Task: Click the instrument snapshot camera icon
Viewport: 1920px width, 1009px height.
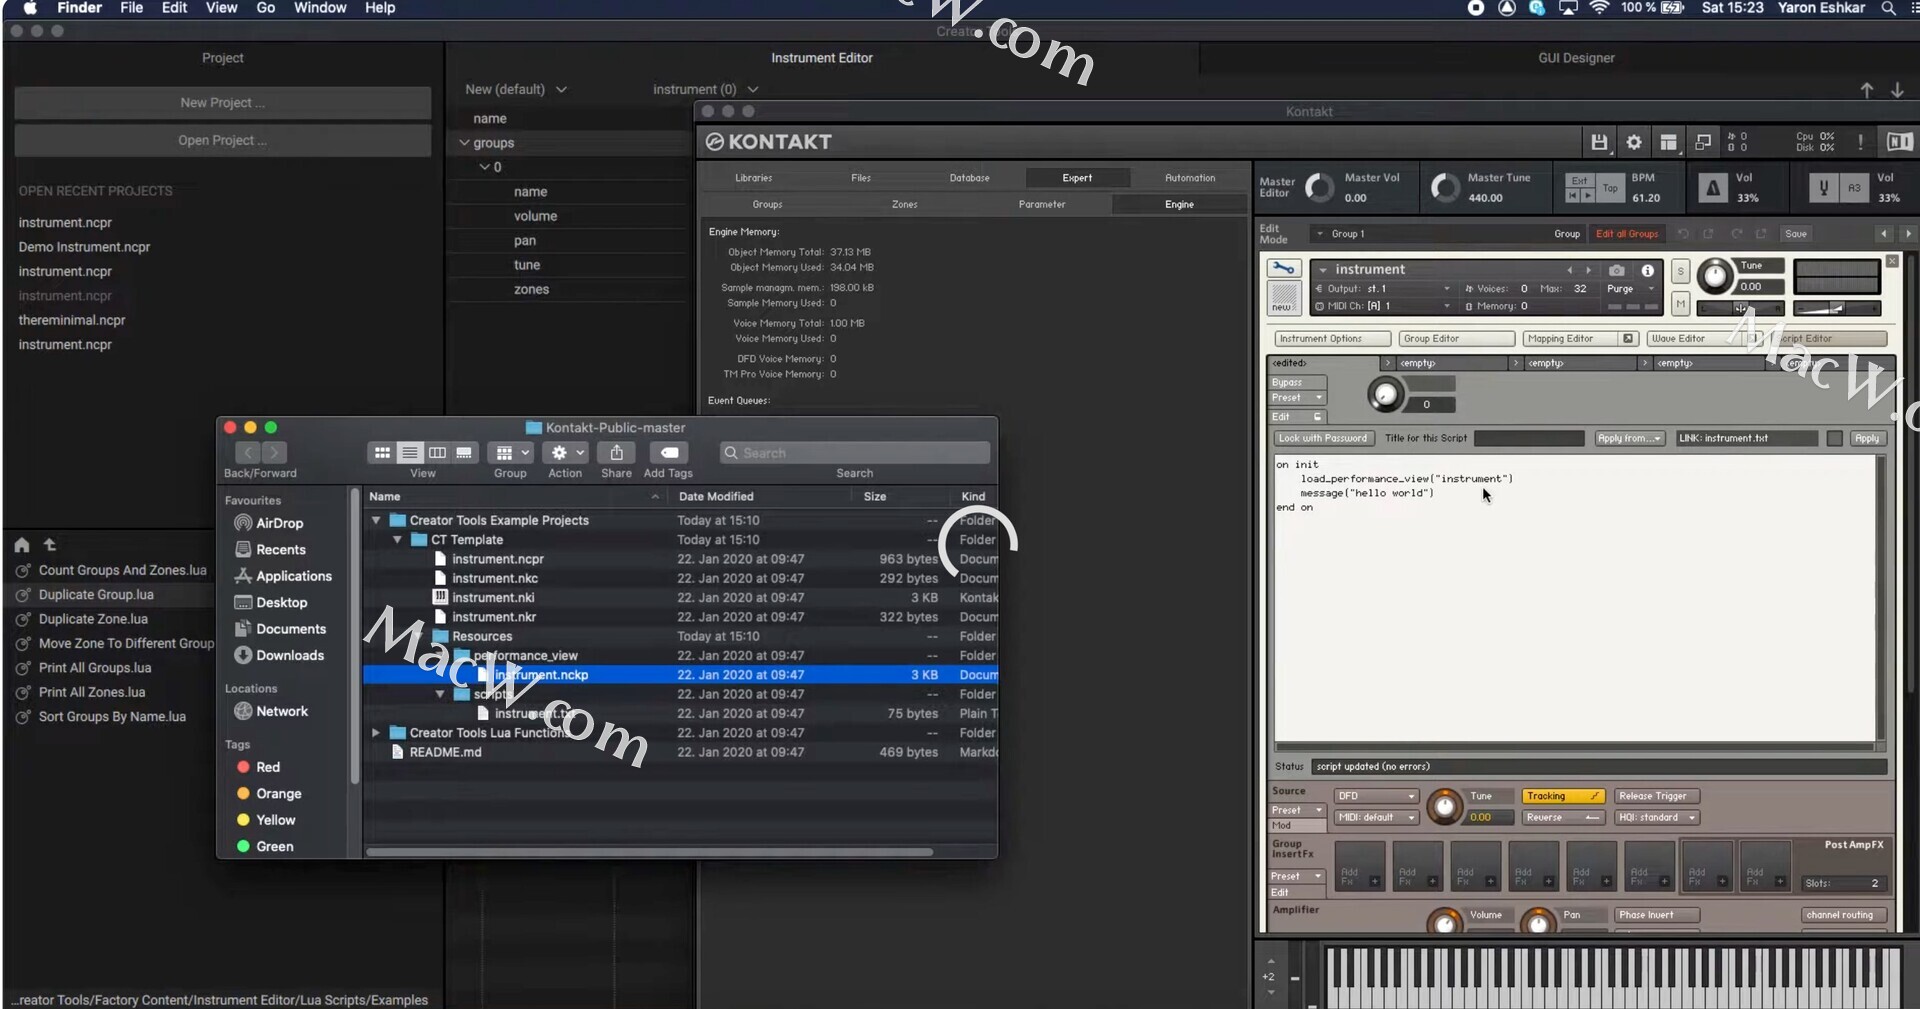Action: pos(1616,270)
